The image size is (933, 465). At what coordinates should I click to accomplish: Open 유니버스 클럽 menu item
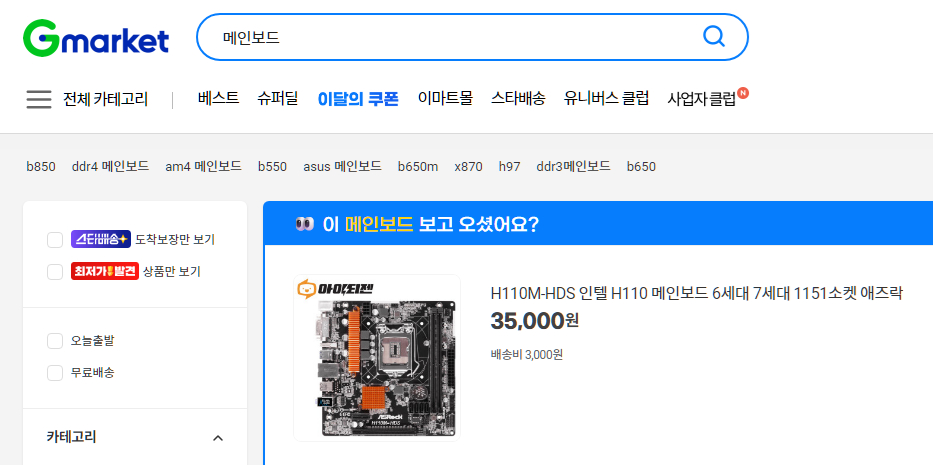click(x=606, y=98)
